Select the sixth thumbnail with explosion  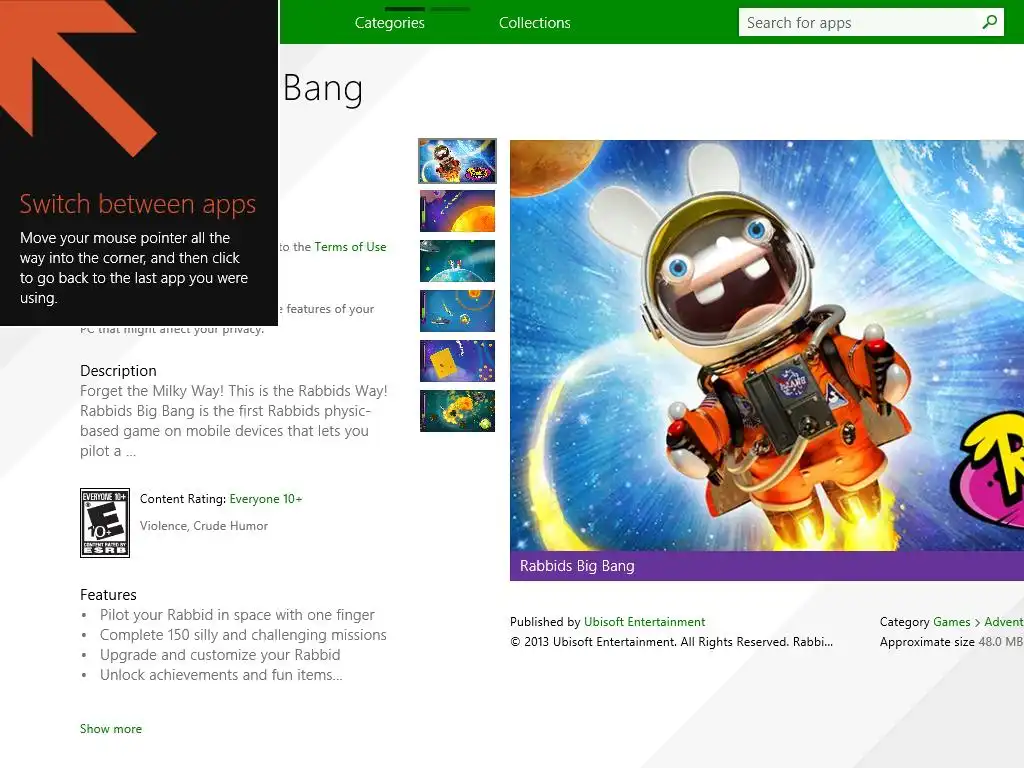457,411
